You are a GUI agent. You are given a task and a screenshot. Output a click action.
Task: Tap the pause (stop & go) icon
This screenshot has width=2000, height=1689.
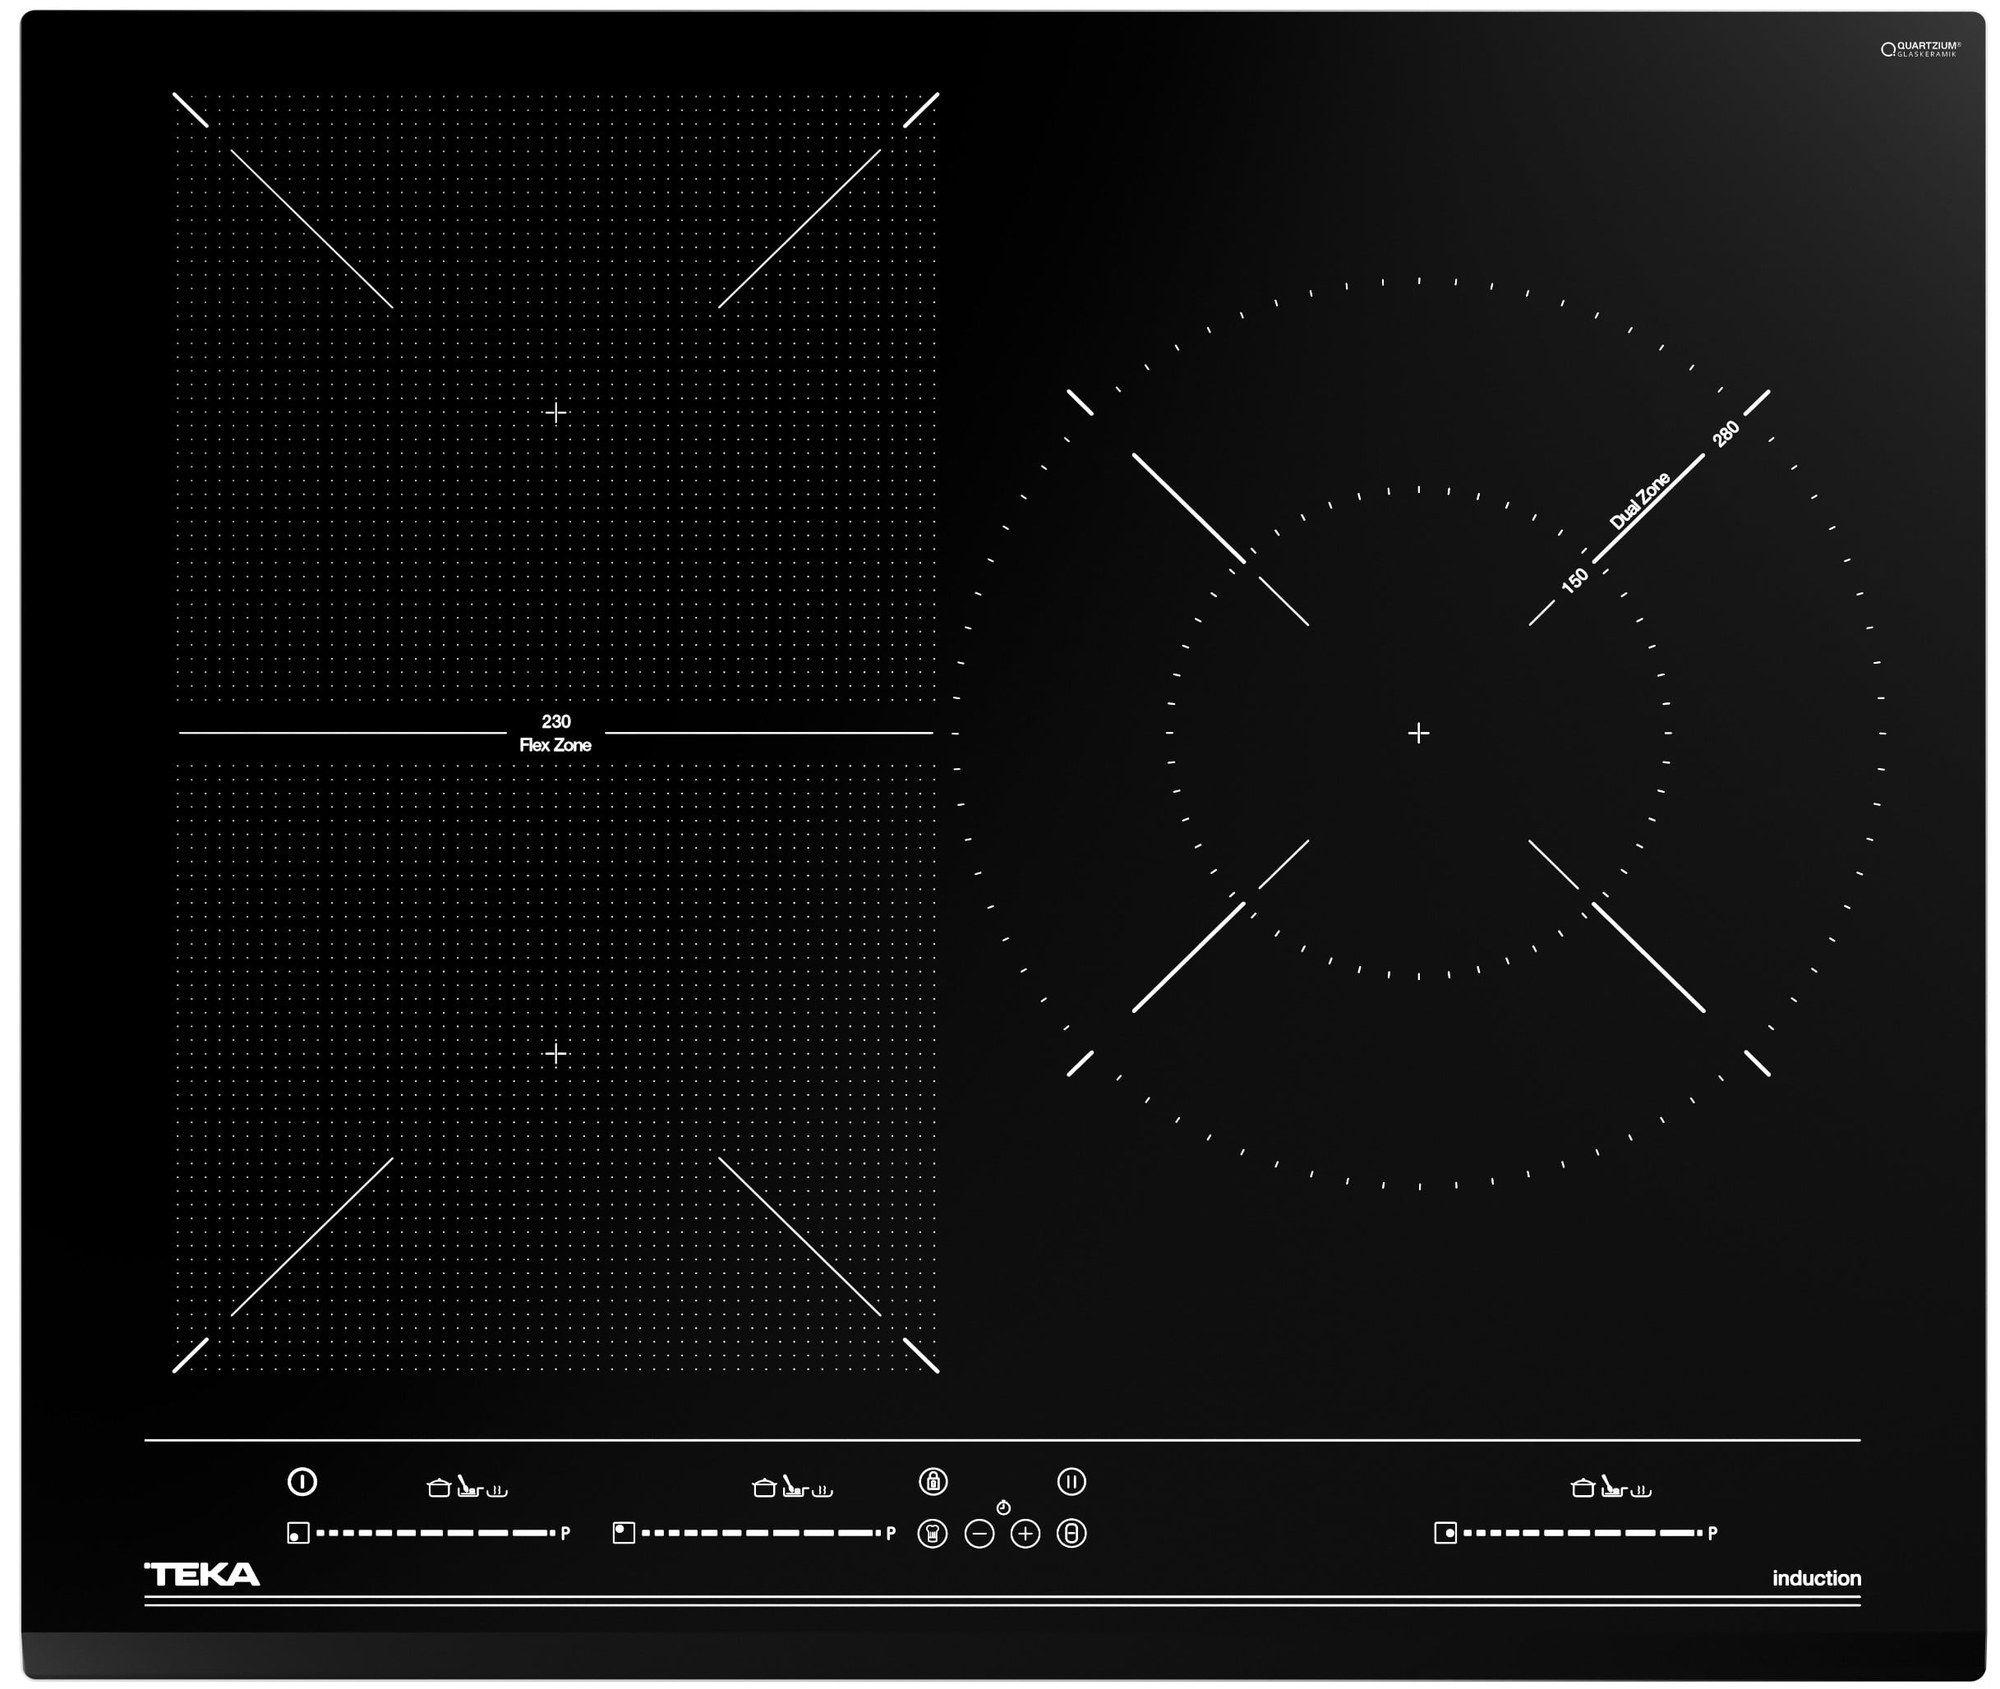1071,1481
